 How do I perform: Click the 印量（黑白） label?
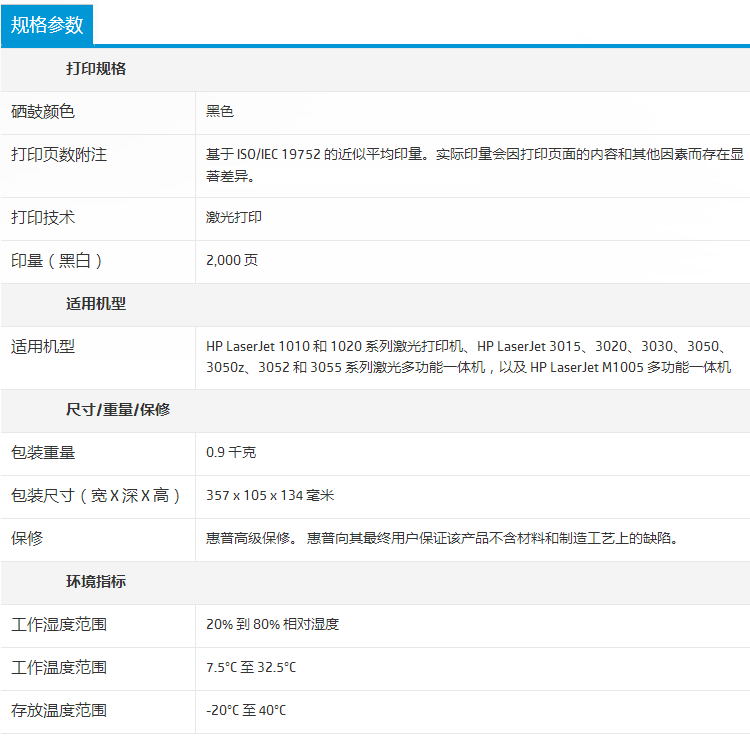[56, 261]
